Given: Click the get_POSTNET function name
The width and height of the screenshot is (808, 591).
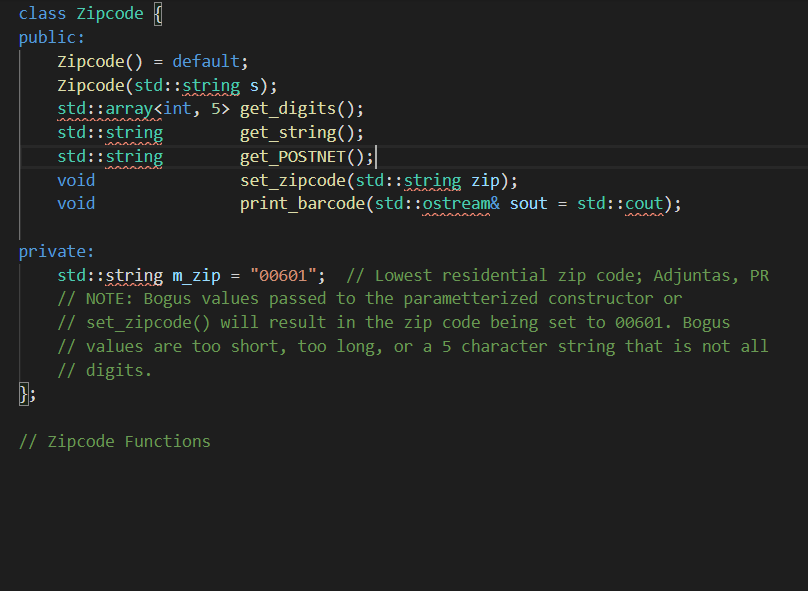Looking at the screenshot, I should (292, 157).
